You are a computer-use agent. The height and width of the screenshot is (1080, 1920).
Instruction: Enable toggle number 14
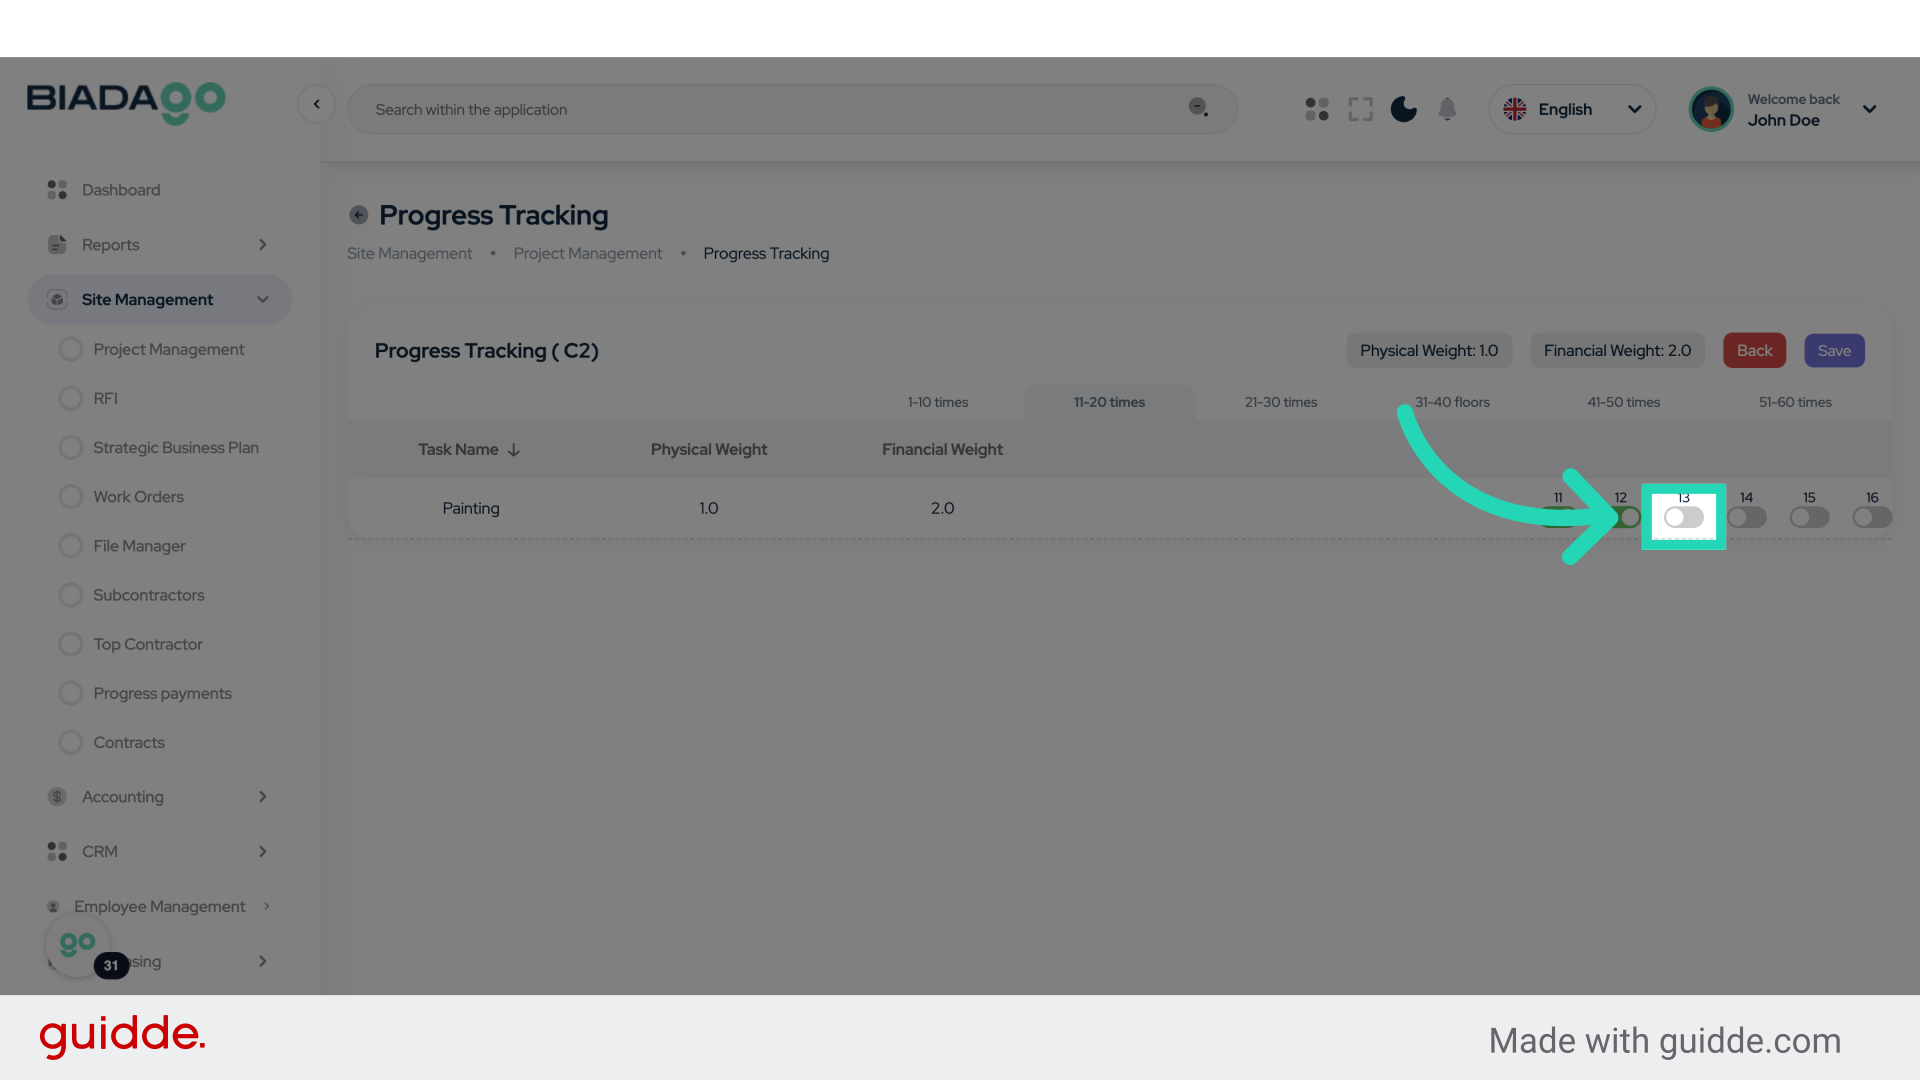tap(1747, 517)
